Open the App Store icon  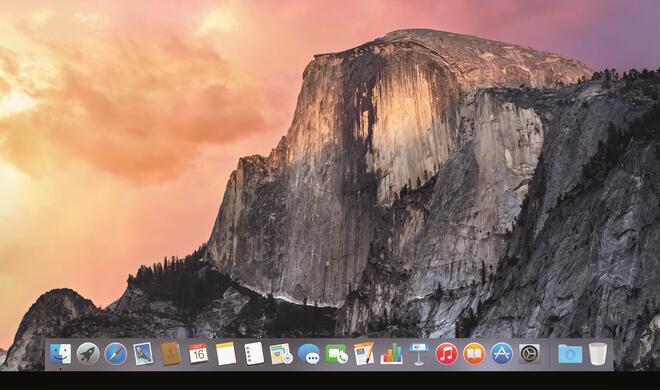tap(502, 354)
